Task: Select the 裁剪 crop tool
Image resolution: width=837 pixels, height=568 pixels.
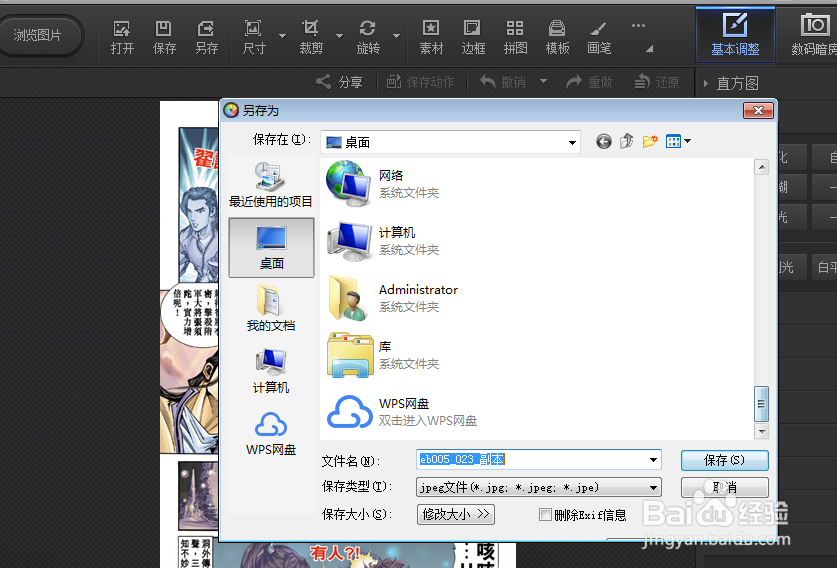Action: [311, 37]
